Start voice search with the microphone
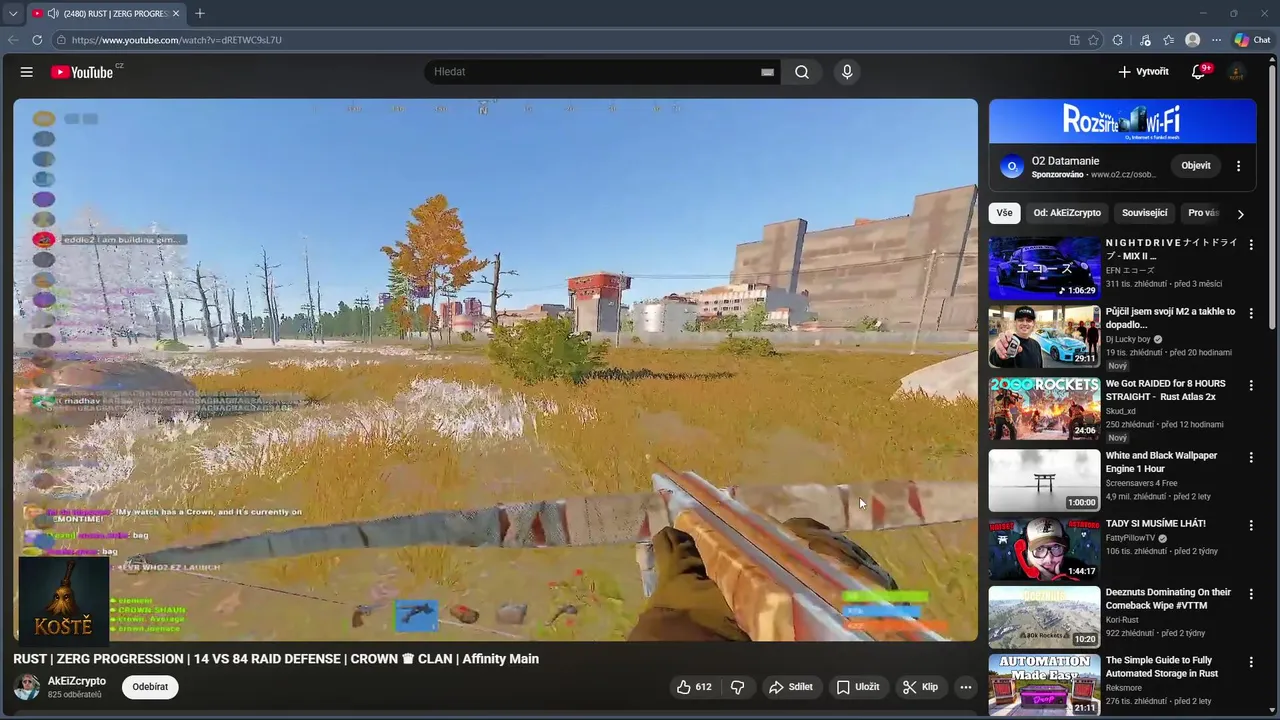 (x=847, y=72)
